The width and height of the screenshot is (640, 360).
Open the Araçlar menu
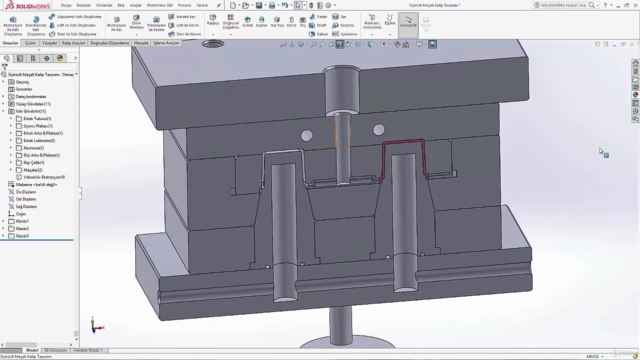[x=136, y=5]
